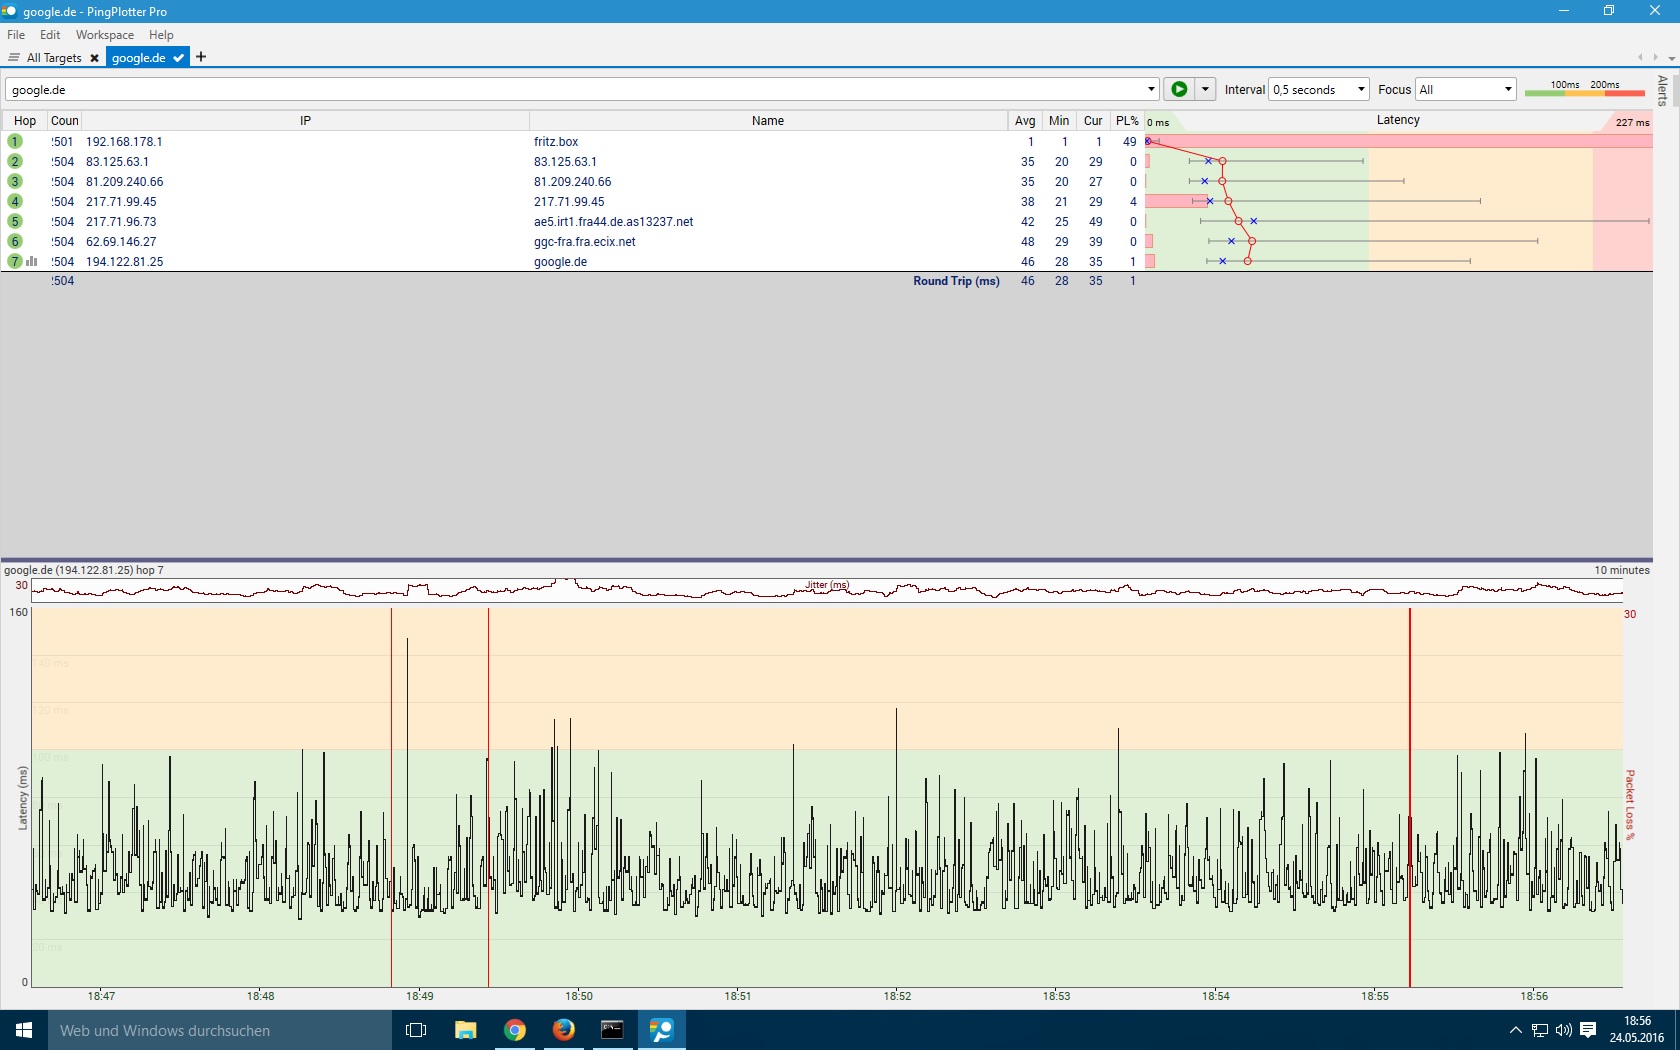Switch to the All Targets tab
The height and width of the screenshot is (1050, 1680).
point(54,58)
